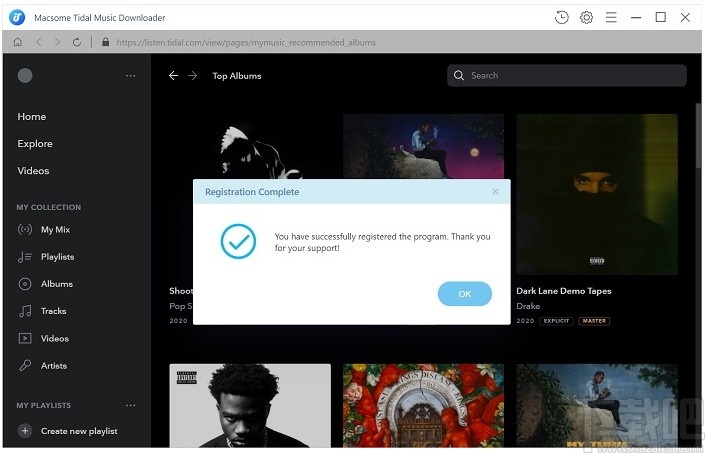This screenshot has height=453, width=707.
Task: Select Tracks label in My Collection
Action: coord(53,311)
